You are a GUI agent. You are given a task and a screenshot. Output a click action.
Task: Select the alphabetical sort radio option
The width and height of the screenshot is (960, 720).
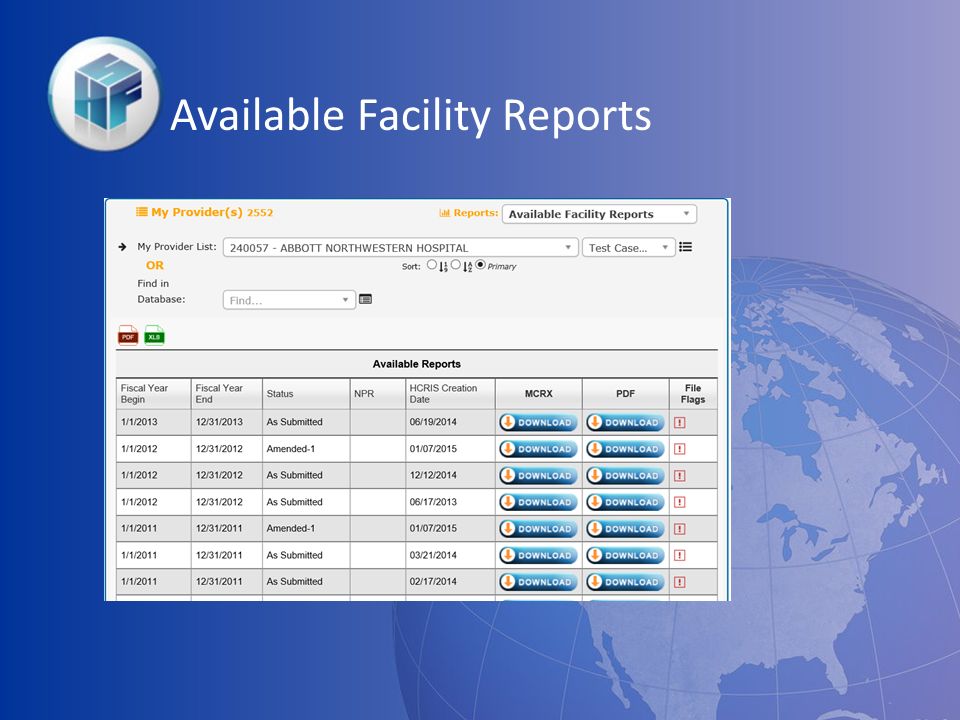pyautogui.click(x=456, y=265)
